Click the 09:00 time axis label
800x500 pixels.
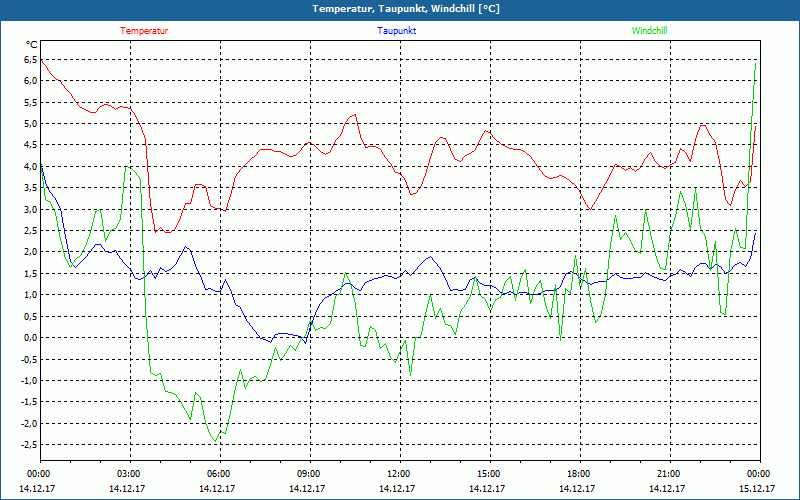[308, 474]
